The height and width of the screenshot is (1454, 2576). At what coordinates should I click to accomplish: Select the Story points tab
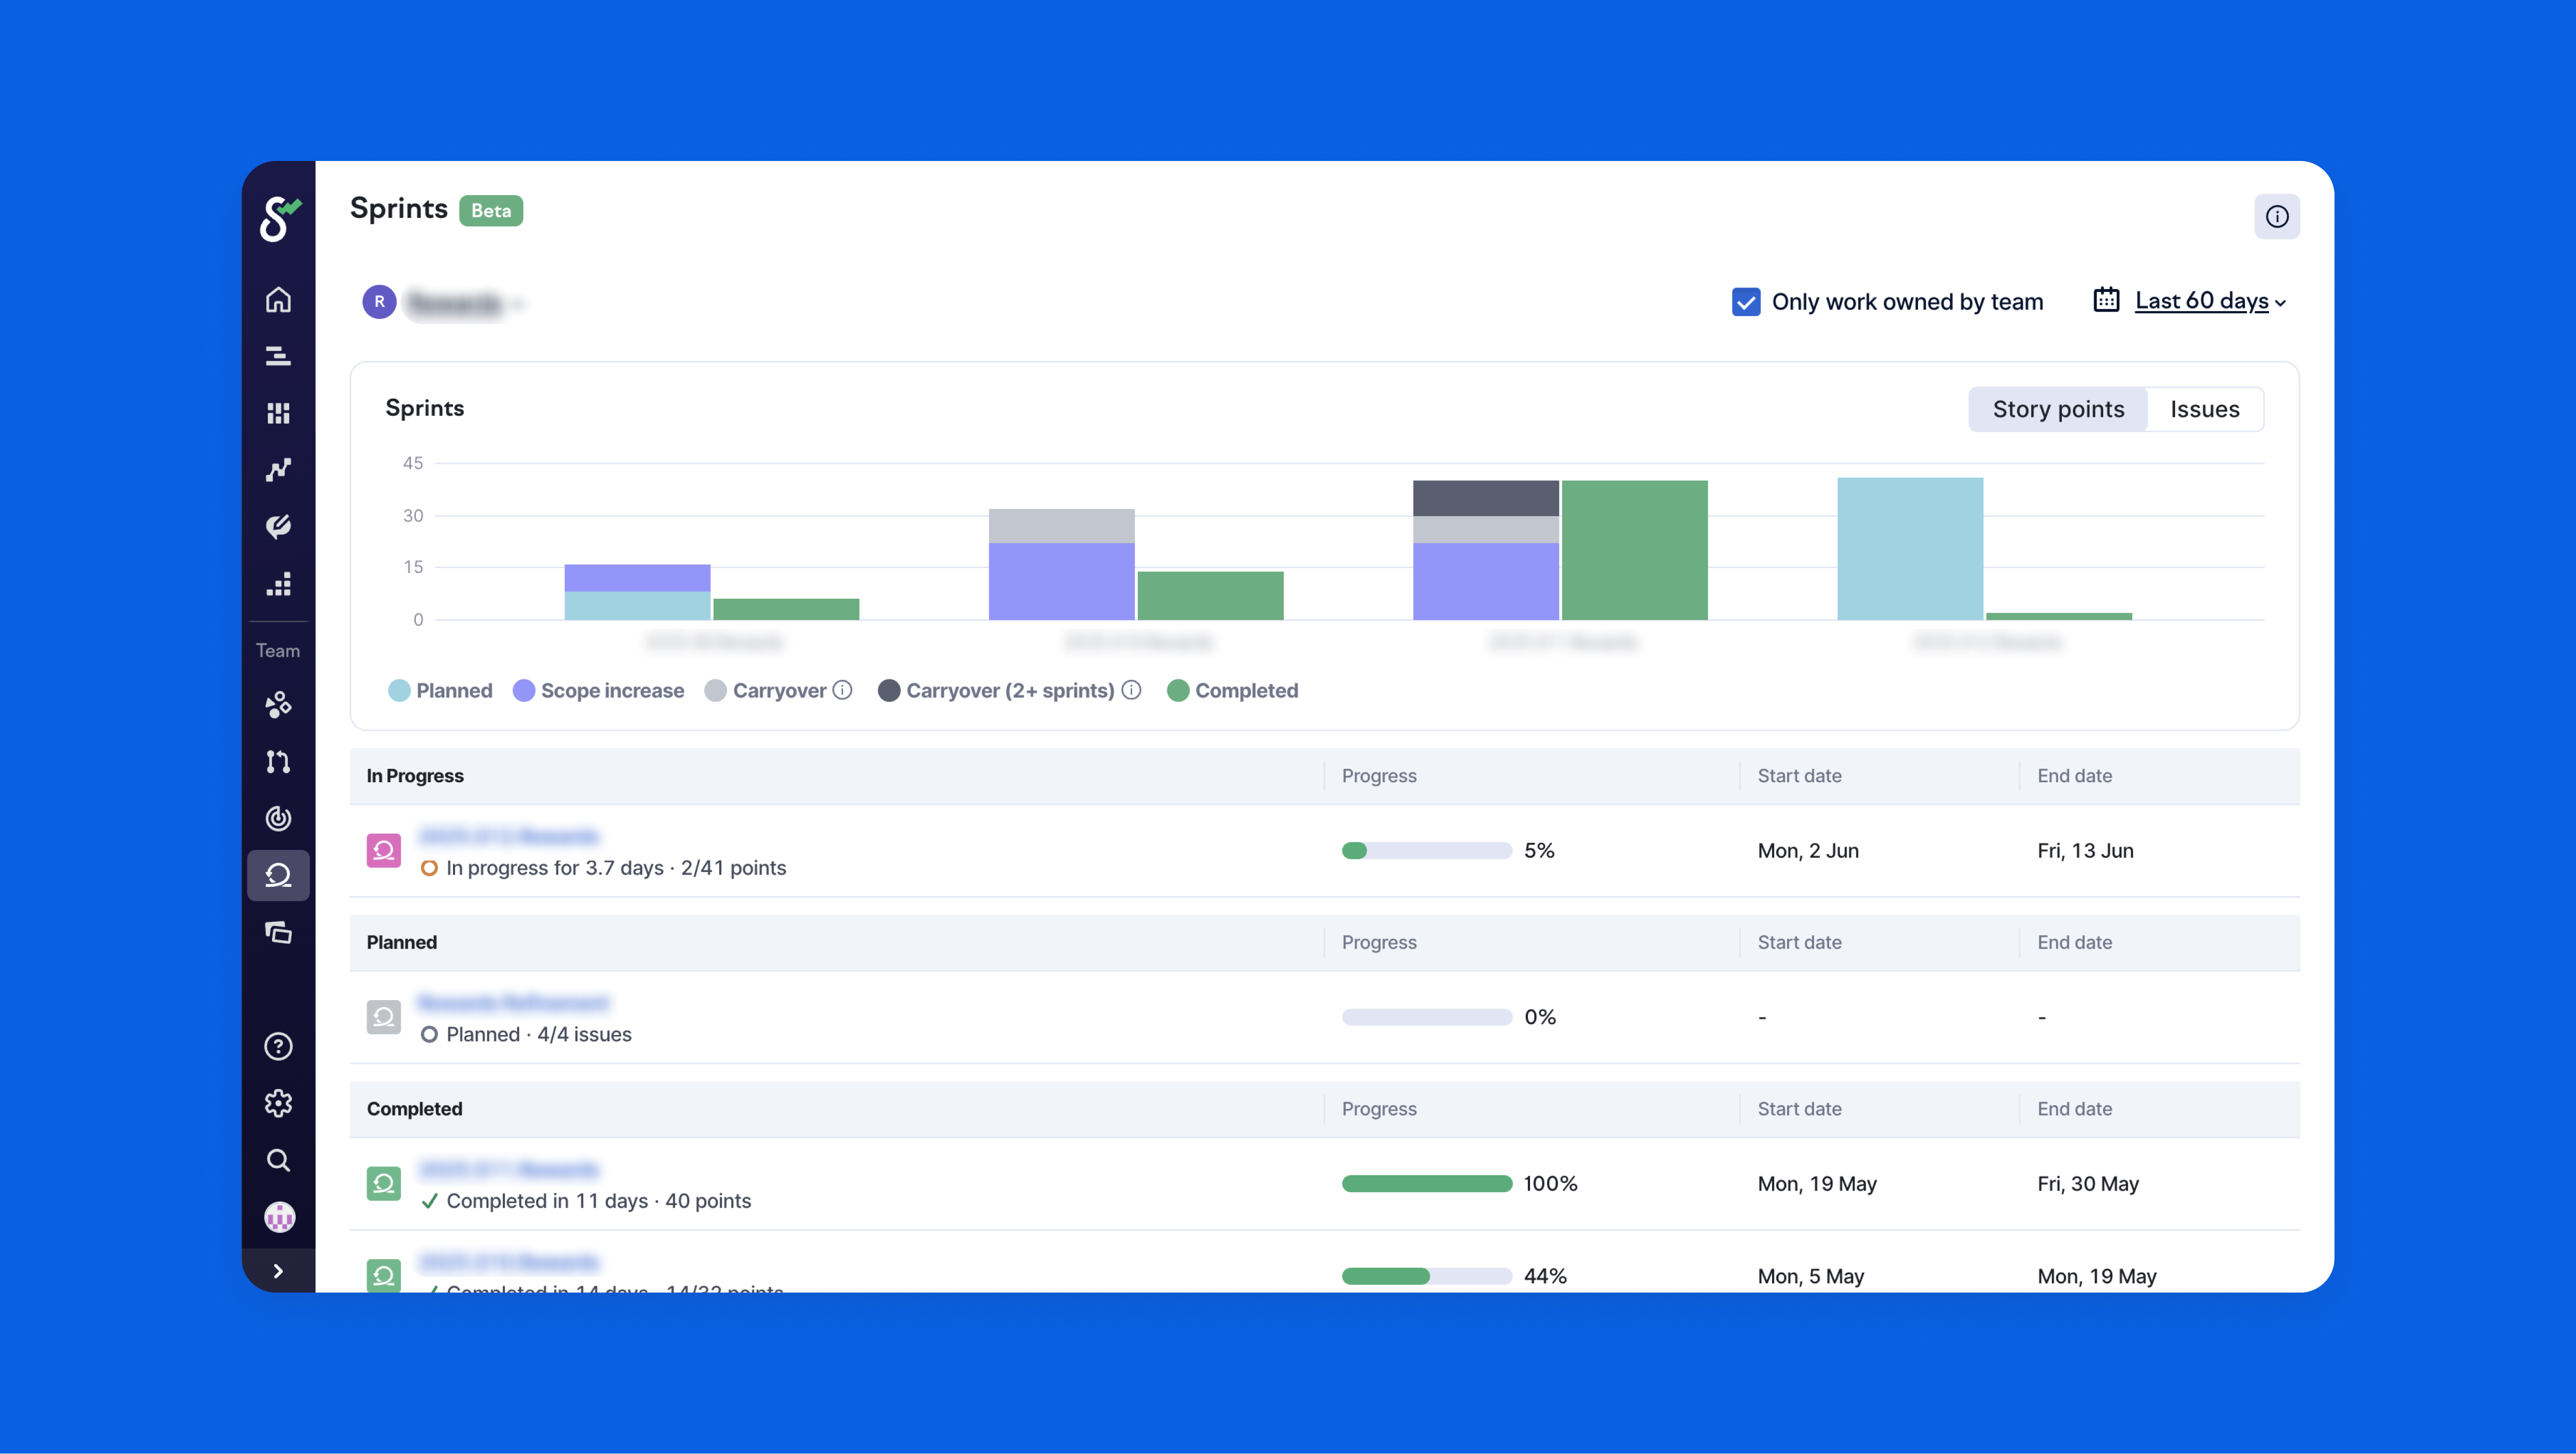(x=2057, y=409)
